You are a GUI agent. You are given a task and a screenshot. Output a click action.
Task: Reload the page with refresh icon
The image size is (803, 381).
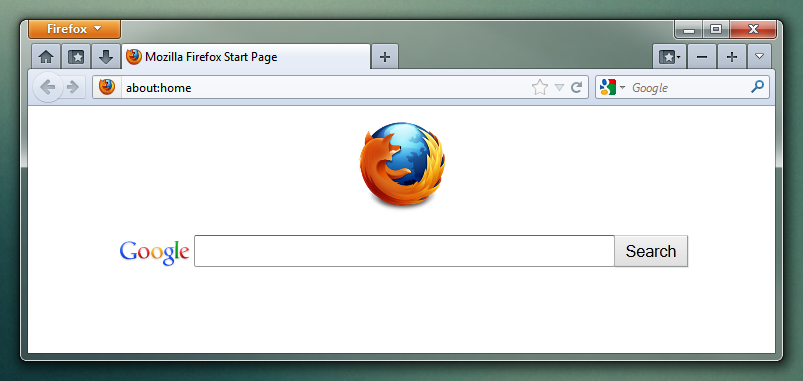coord(577,88)
